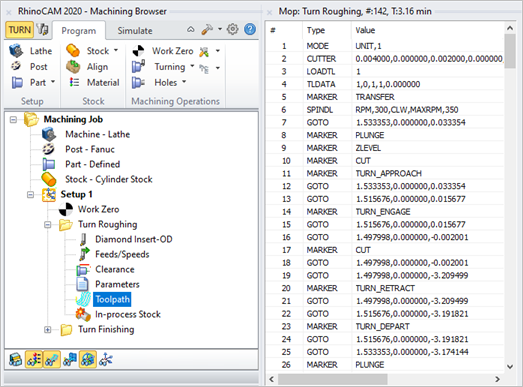The width and height of the screenshot is (523, 387).
Task: Collapse the Machining Job tree node
Action: pos(13,119)
